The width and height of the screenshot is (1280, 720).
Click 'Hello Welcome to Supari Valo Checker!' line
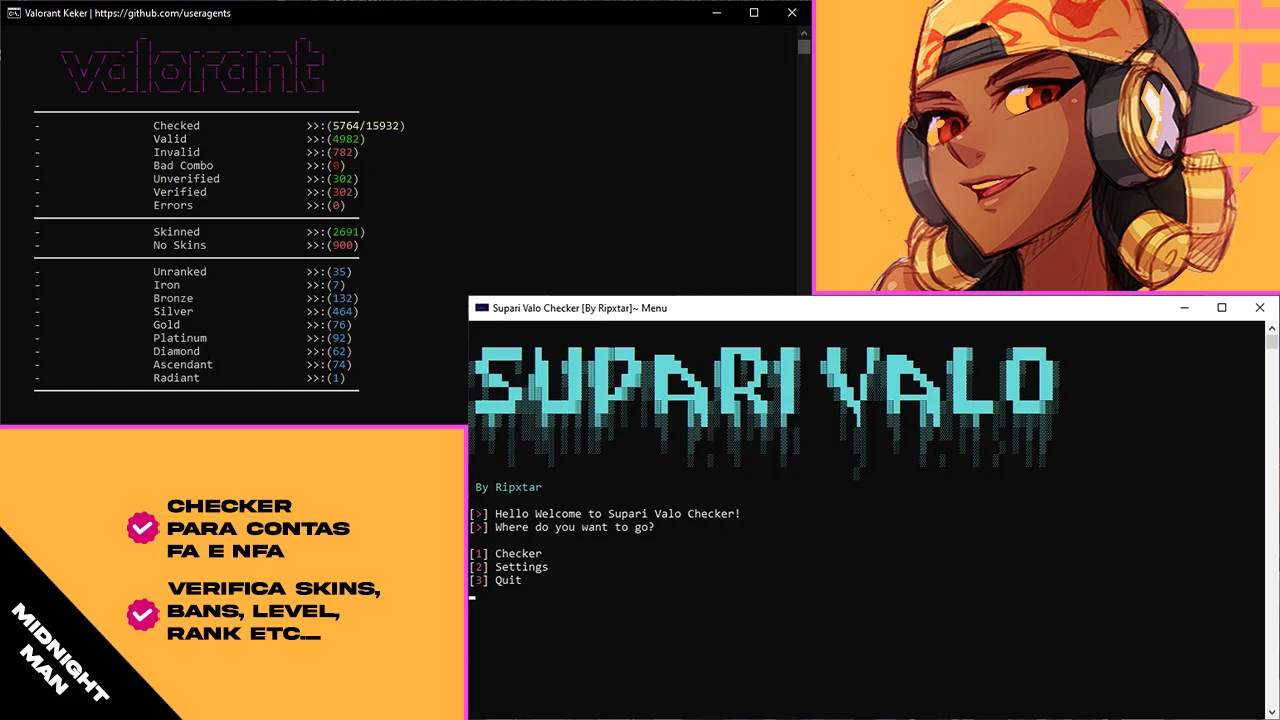click(618, 514)
